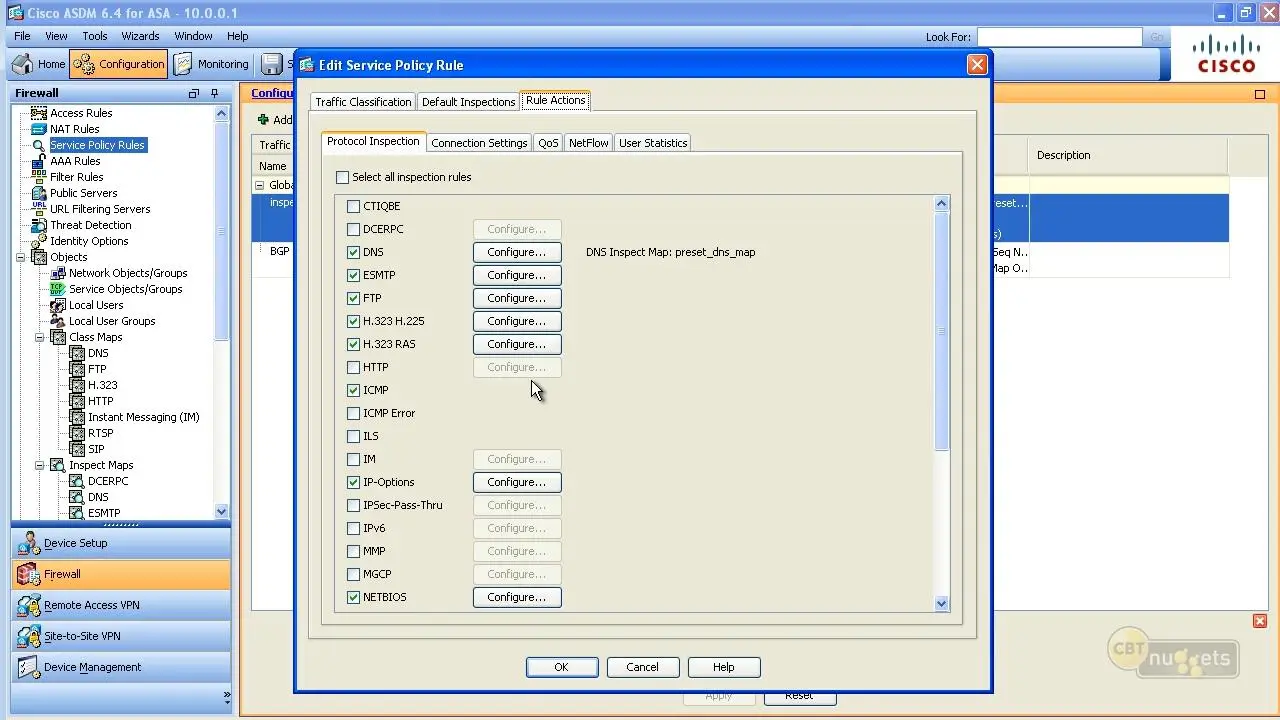Select the DCERPC inspect map

(x=108, y=481)
